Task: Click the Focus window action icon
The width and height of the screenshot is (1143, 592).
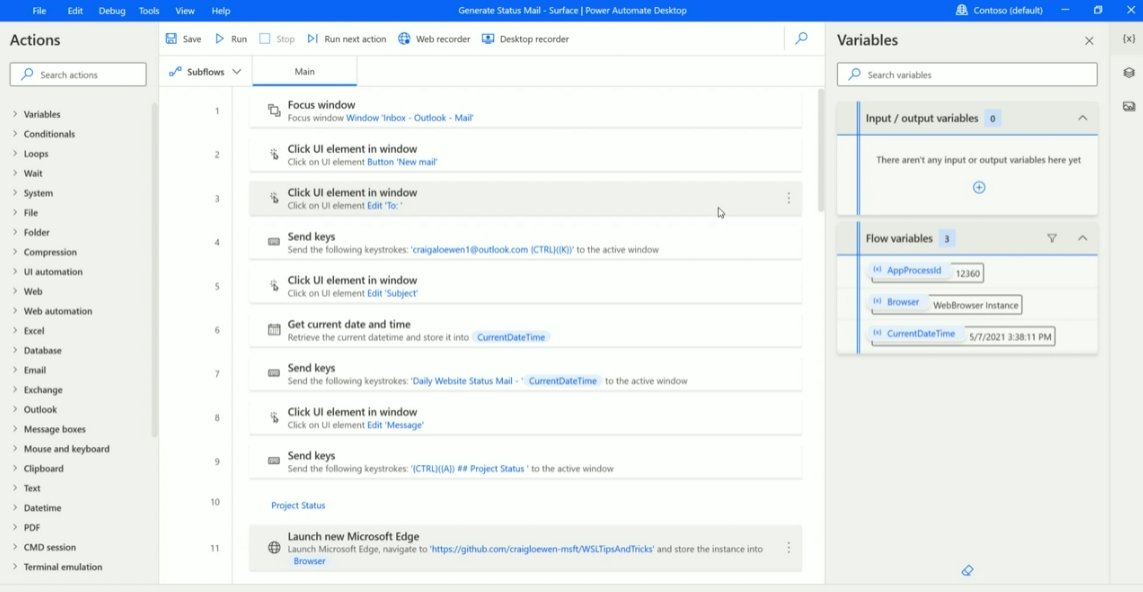Action: [x=274, y=110]
